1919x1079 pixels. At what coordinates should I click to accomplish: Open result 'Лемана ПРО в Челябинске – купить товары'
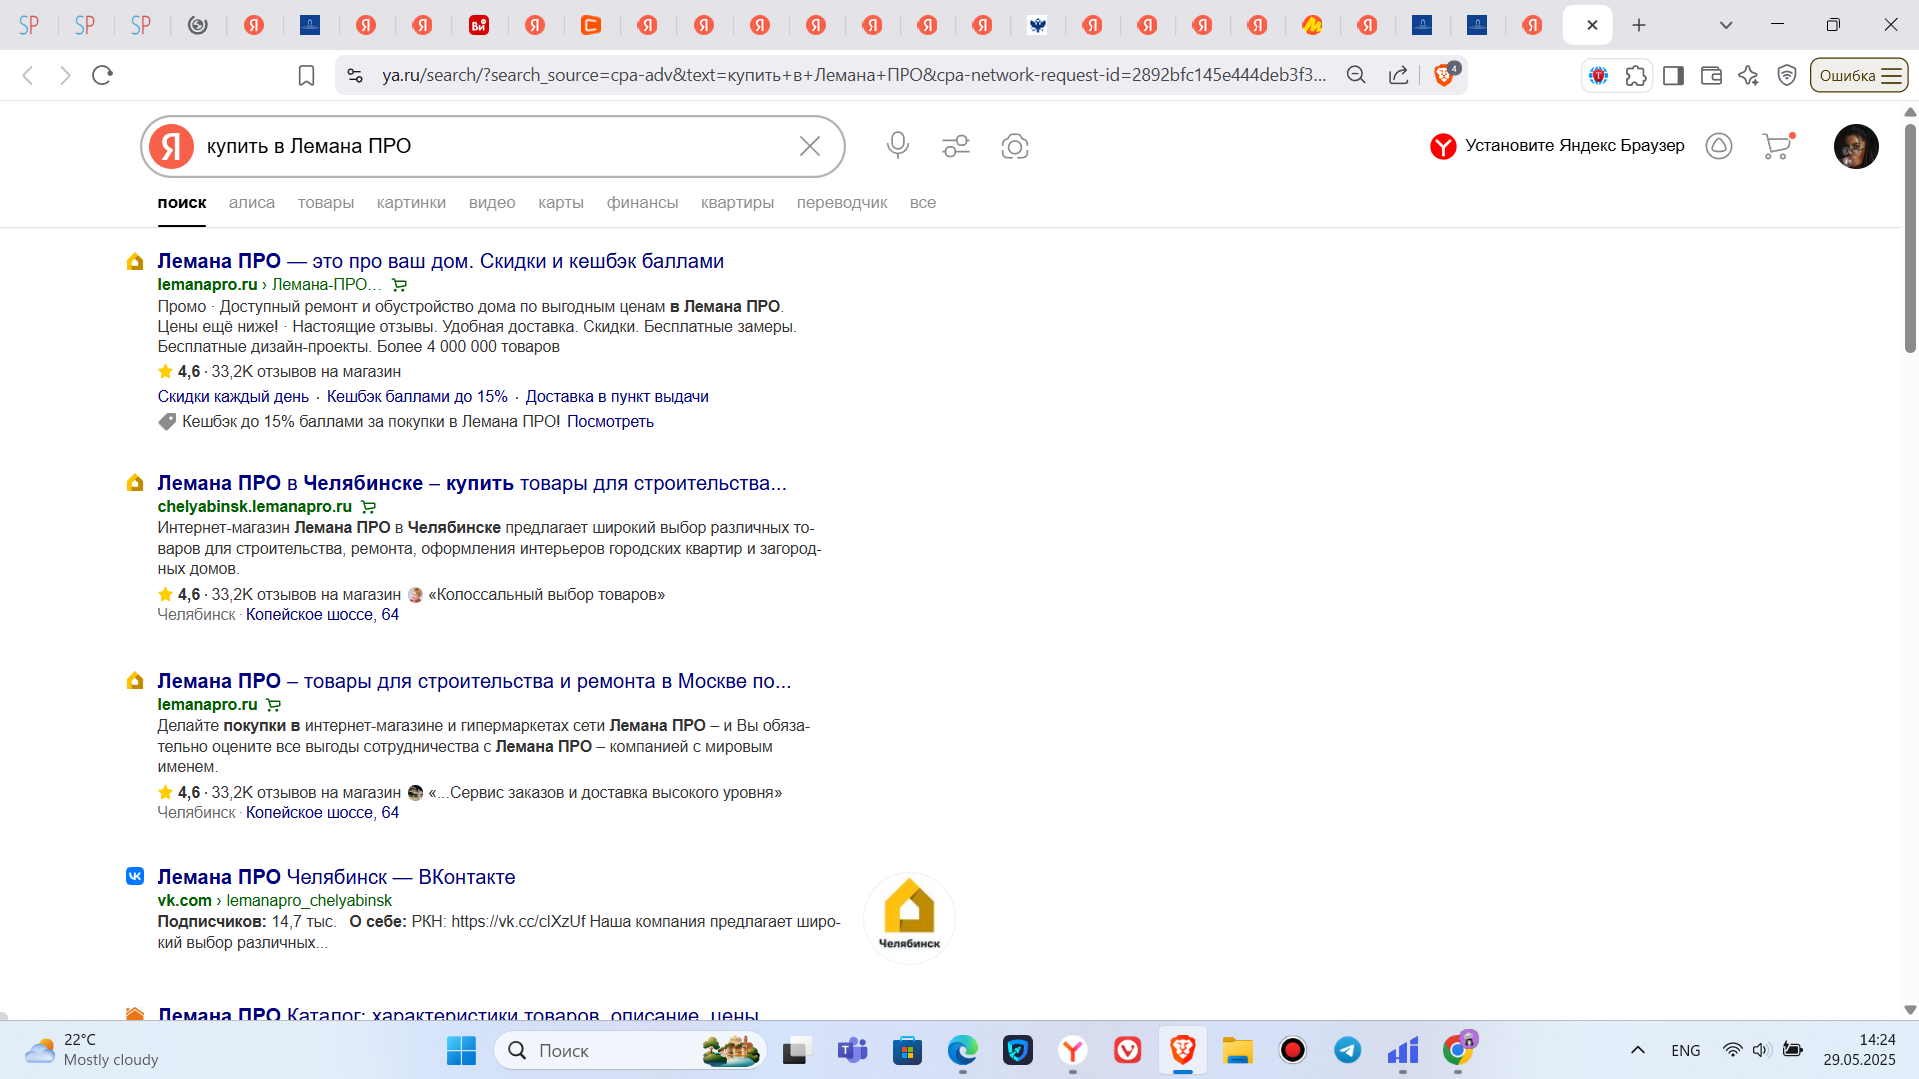point(472,483)
